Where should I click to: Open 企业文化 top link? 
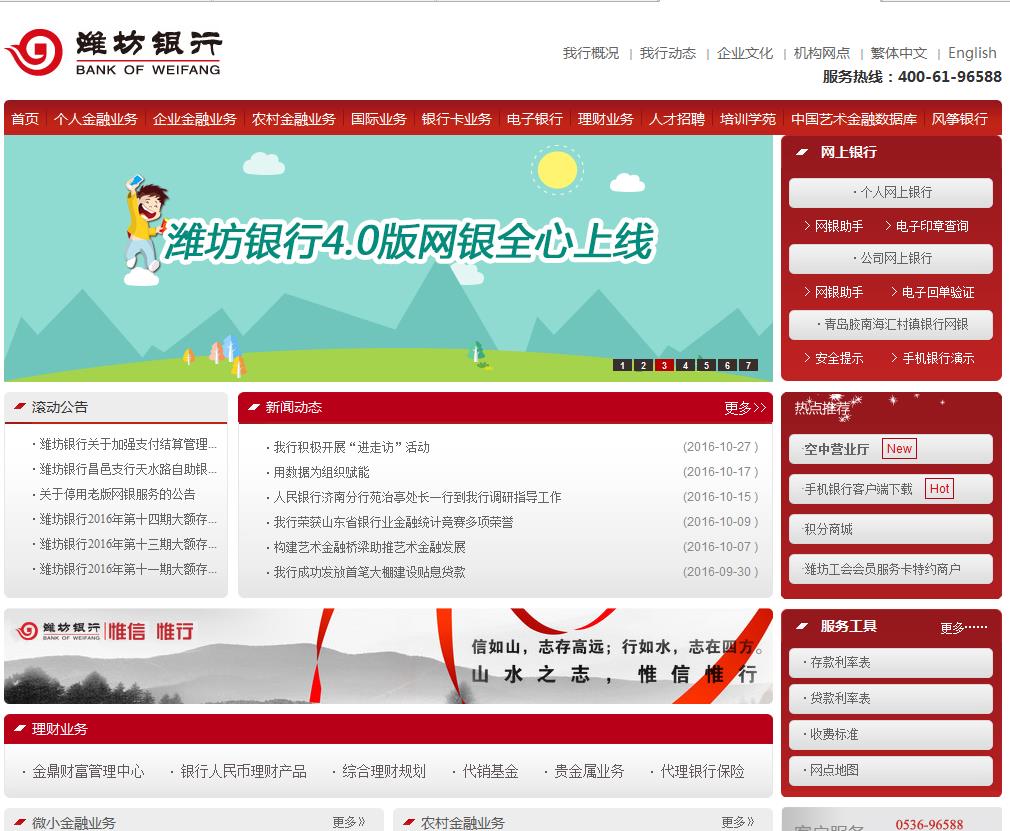tap(745, 53)
